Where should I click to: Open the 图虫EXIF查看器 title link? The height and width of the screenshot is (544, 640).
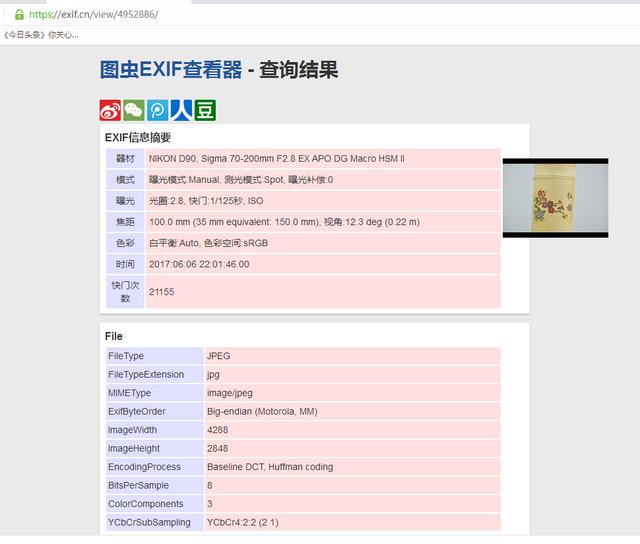(171, 69)
